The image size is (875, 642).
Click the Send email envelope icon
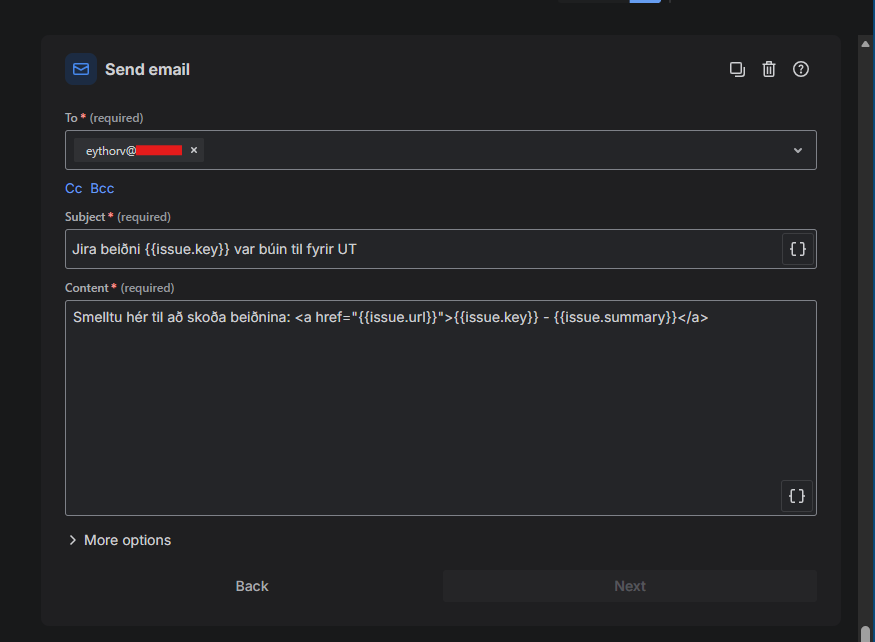80,69
